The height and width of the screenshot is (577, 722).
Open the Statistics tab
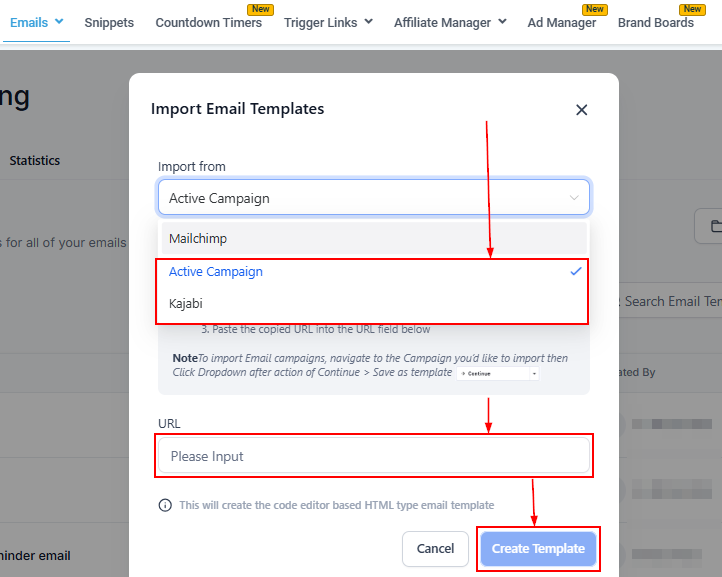[35, 160]
